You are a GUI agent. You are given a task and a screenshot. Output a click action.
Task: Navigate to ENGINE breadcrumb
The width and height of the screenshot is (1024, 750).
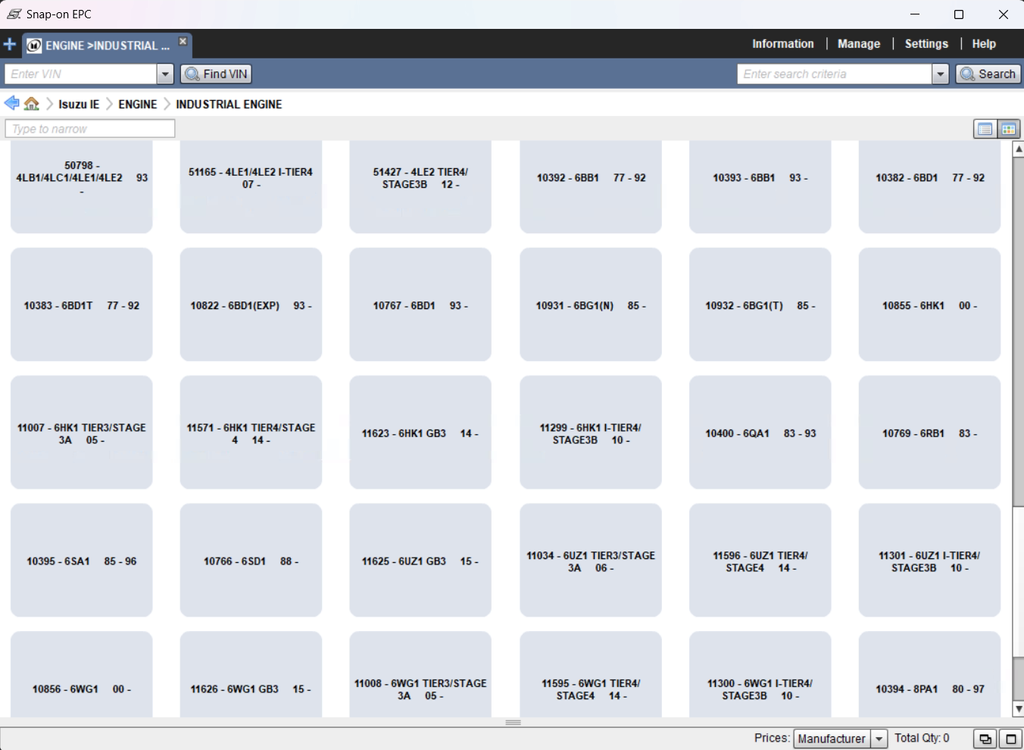tap(137, 104)
